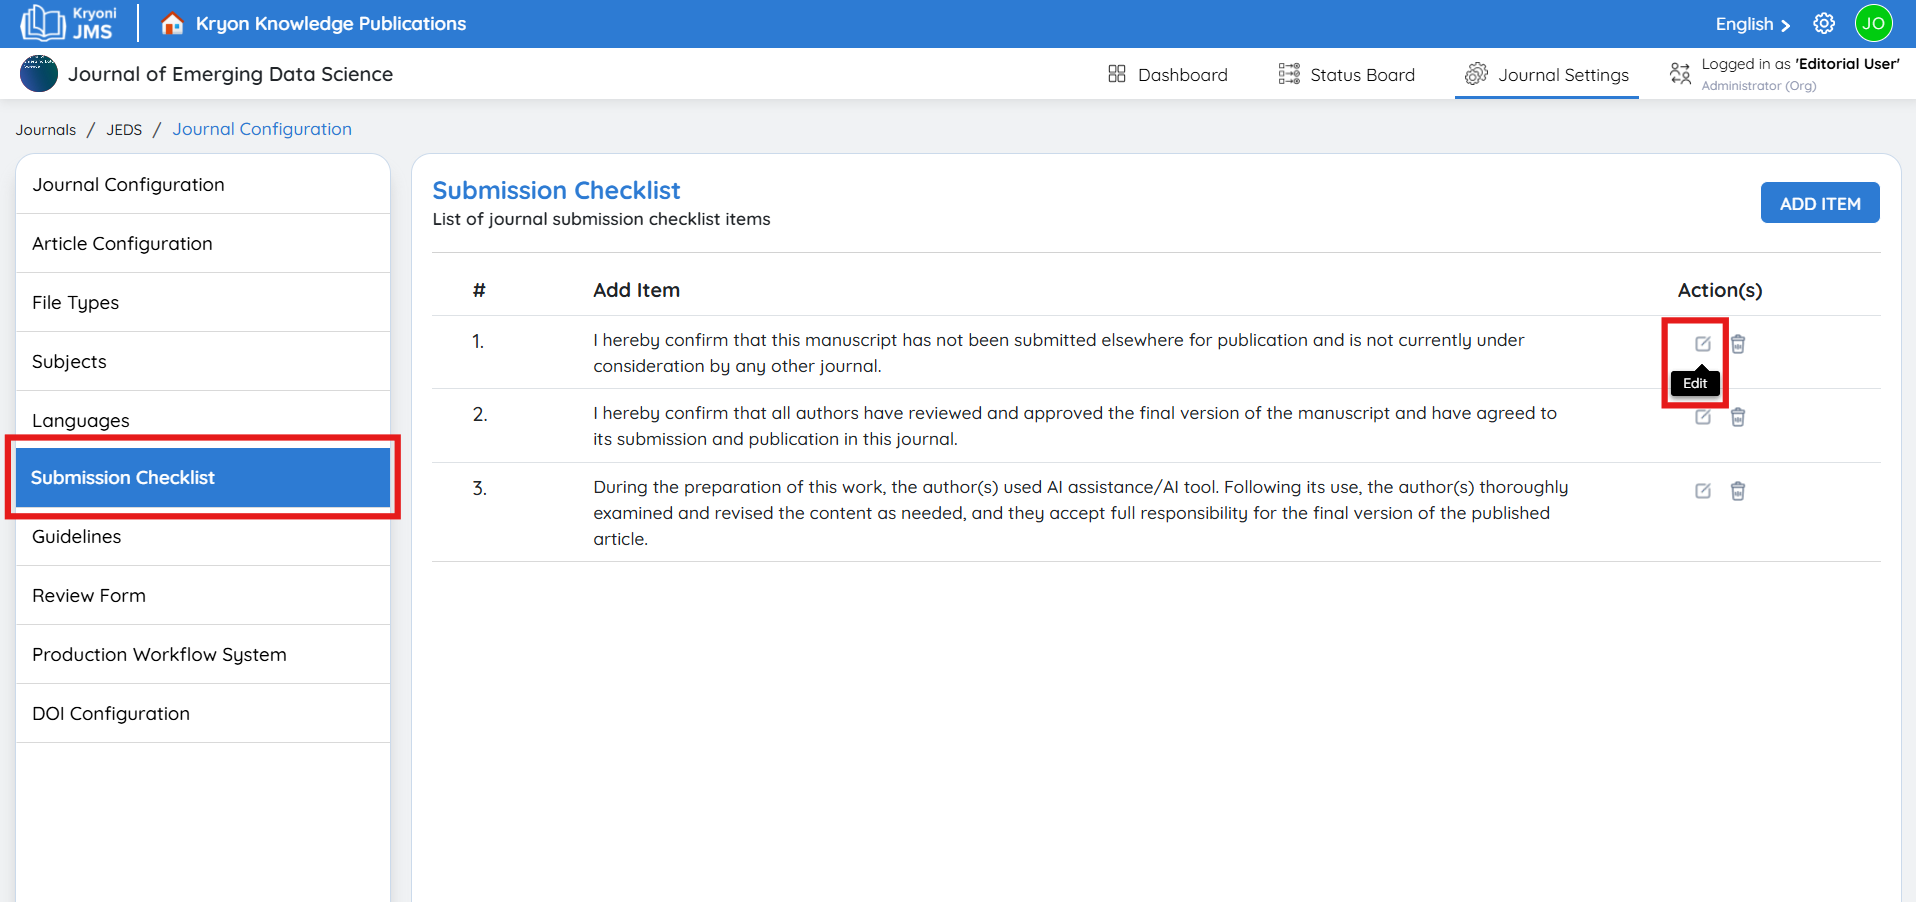Screen dimensions: 1916x902
Task: Click the Kryoni JMS logo
Action: [x=69, y=24]
